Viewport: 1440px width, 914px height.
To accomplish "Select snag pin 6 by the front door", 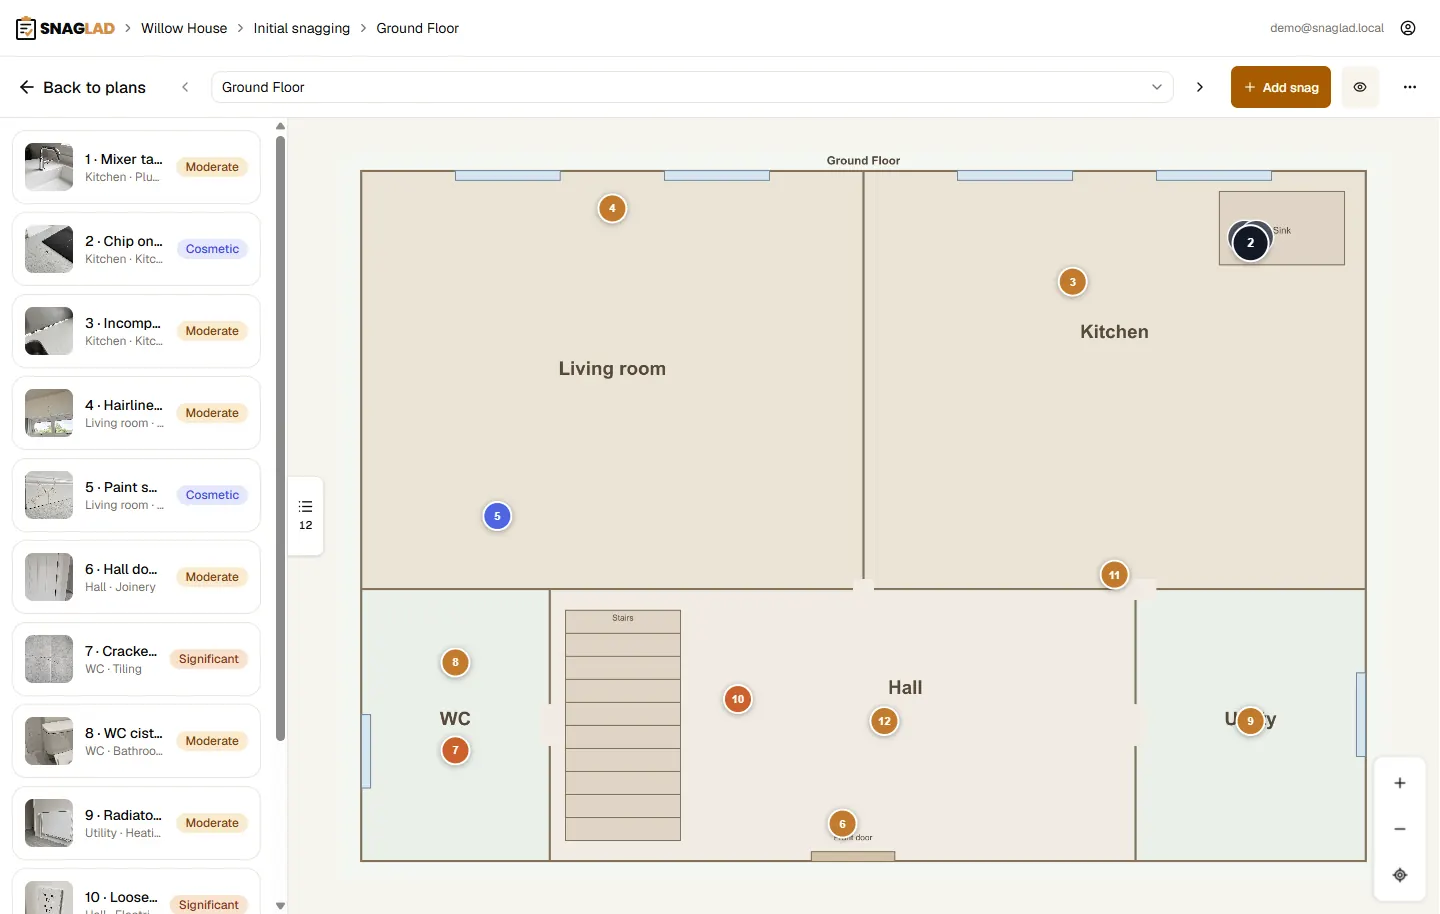I will [x=842, y=824].
